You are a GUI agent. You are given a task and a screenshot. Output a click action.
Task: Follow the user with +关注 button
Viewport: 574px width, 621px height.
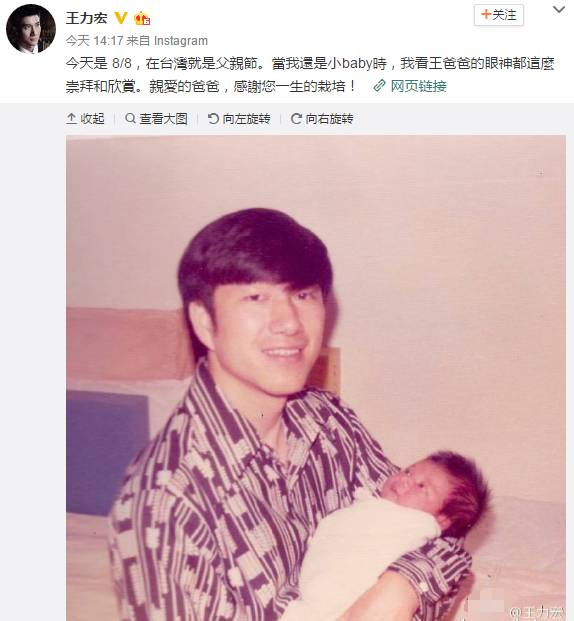(499, 15)
